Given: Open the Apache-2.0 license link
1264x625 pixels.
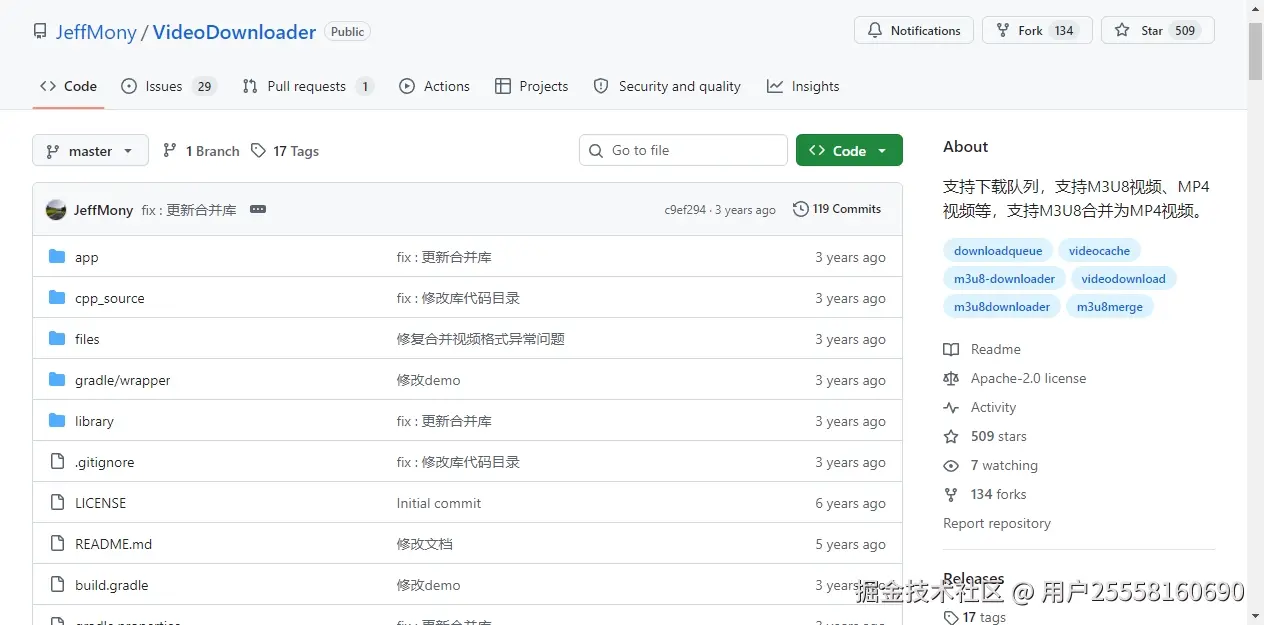Looking at the screenshot, I should (1015, 378).
